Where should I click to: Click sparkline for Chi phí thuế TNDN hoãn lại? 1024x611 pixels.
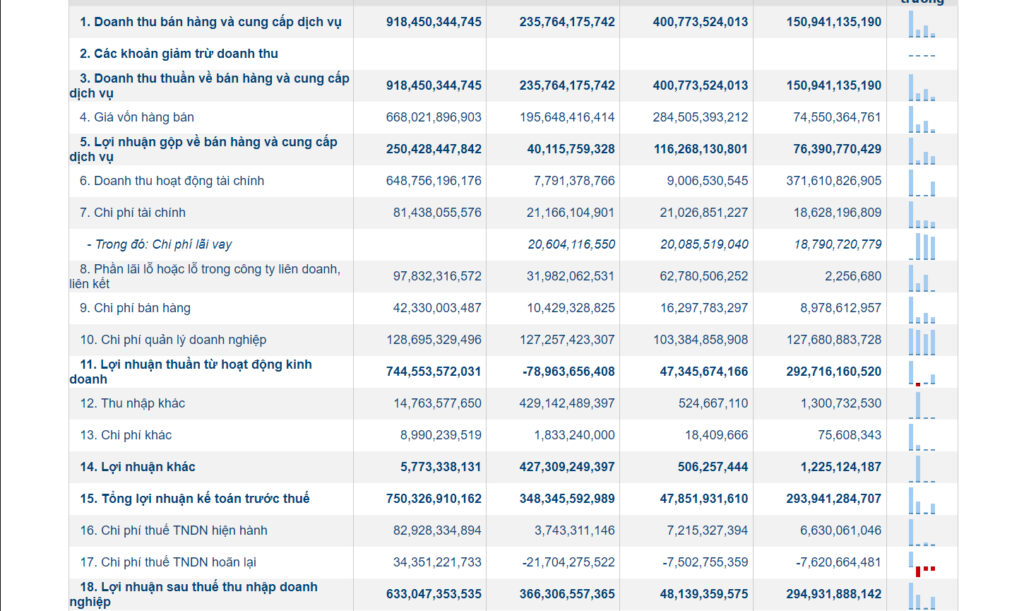click(x=921, y=564)
